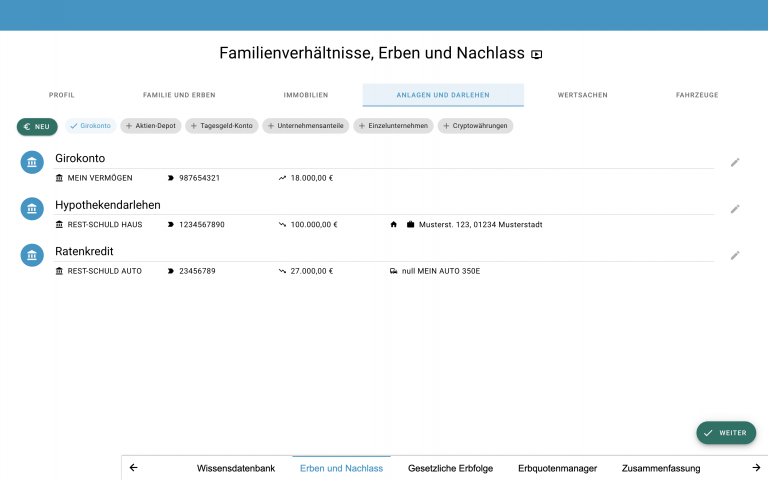Screen dimensions: 768x480
Task: Click the text null MEIN AUTO 350E
Action: pos(441,271)
